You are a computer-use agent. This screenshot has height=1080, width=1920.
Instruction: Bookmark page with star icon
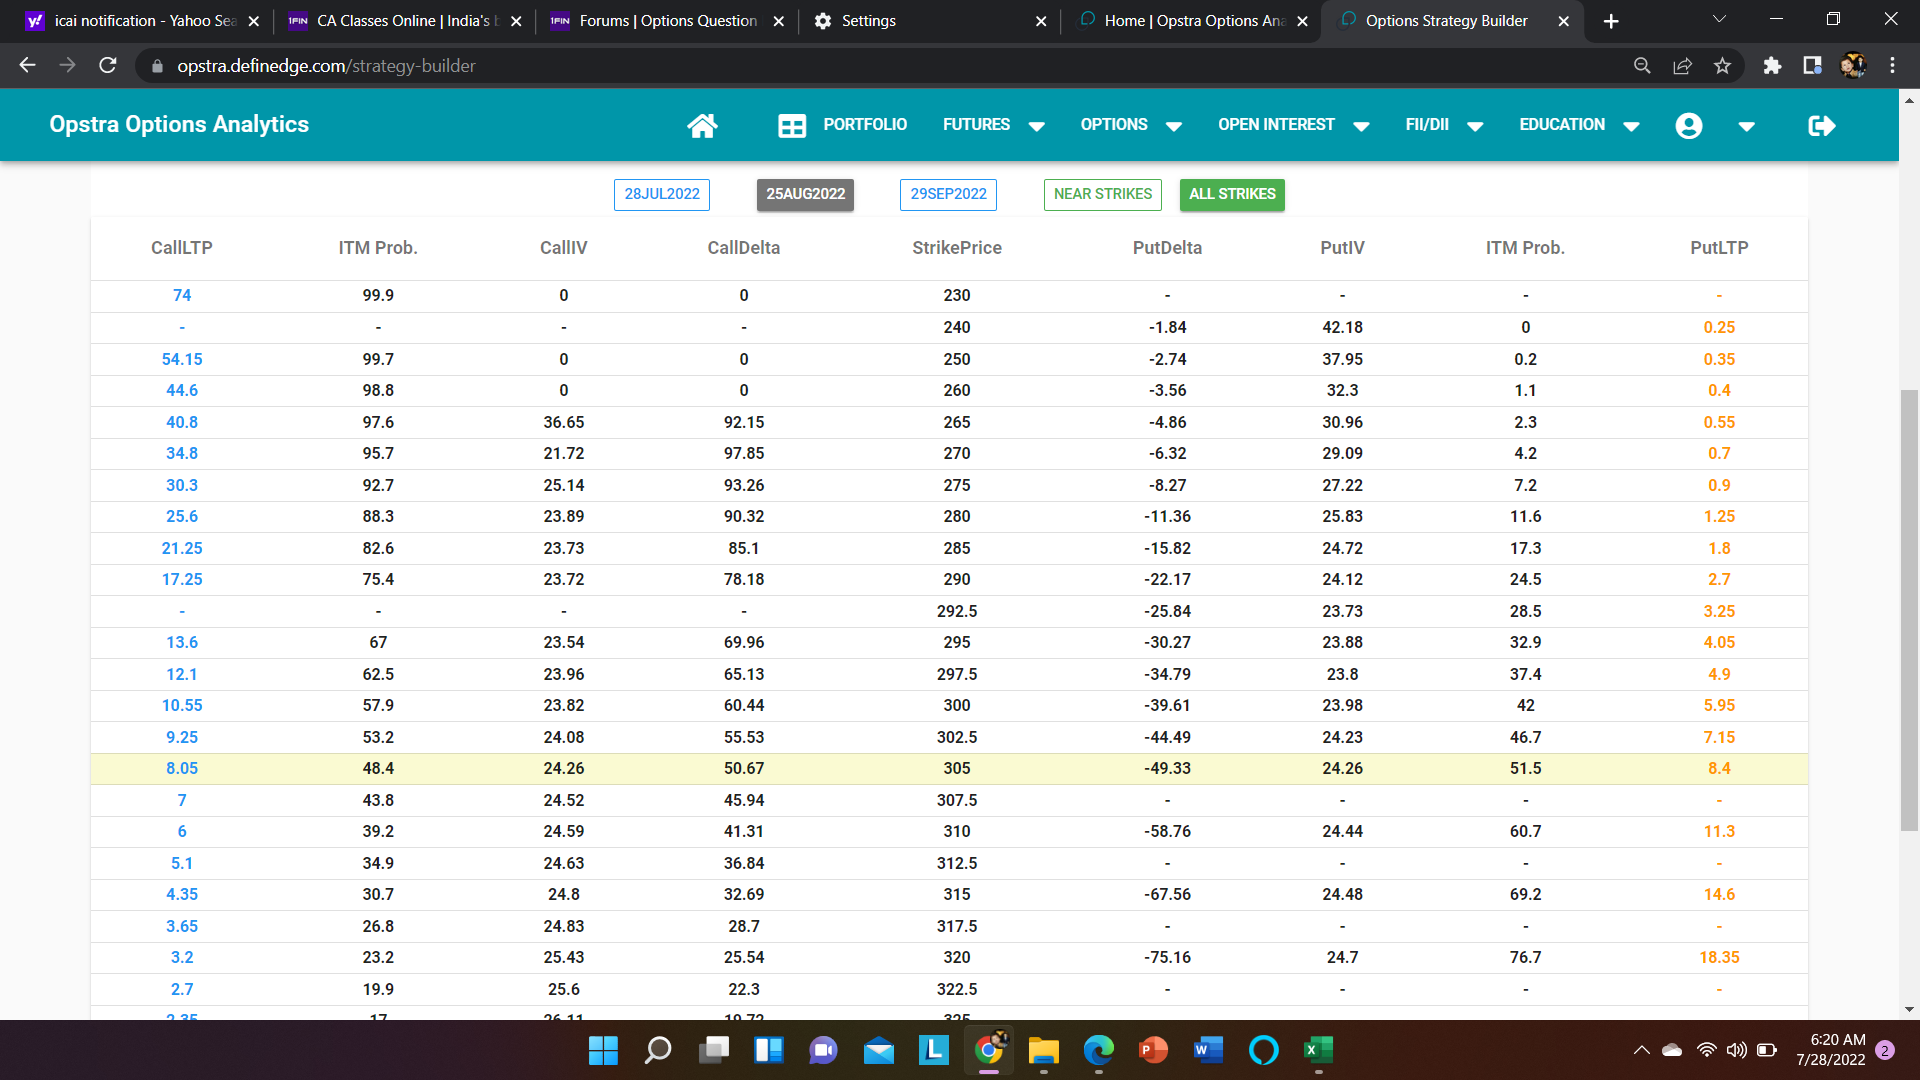tap(1722, 66)
